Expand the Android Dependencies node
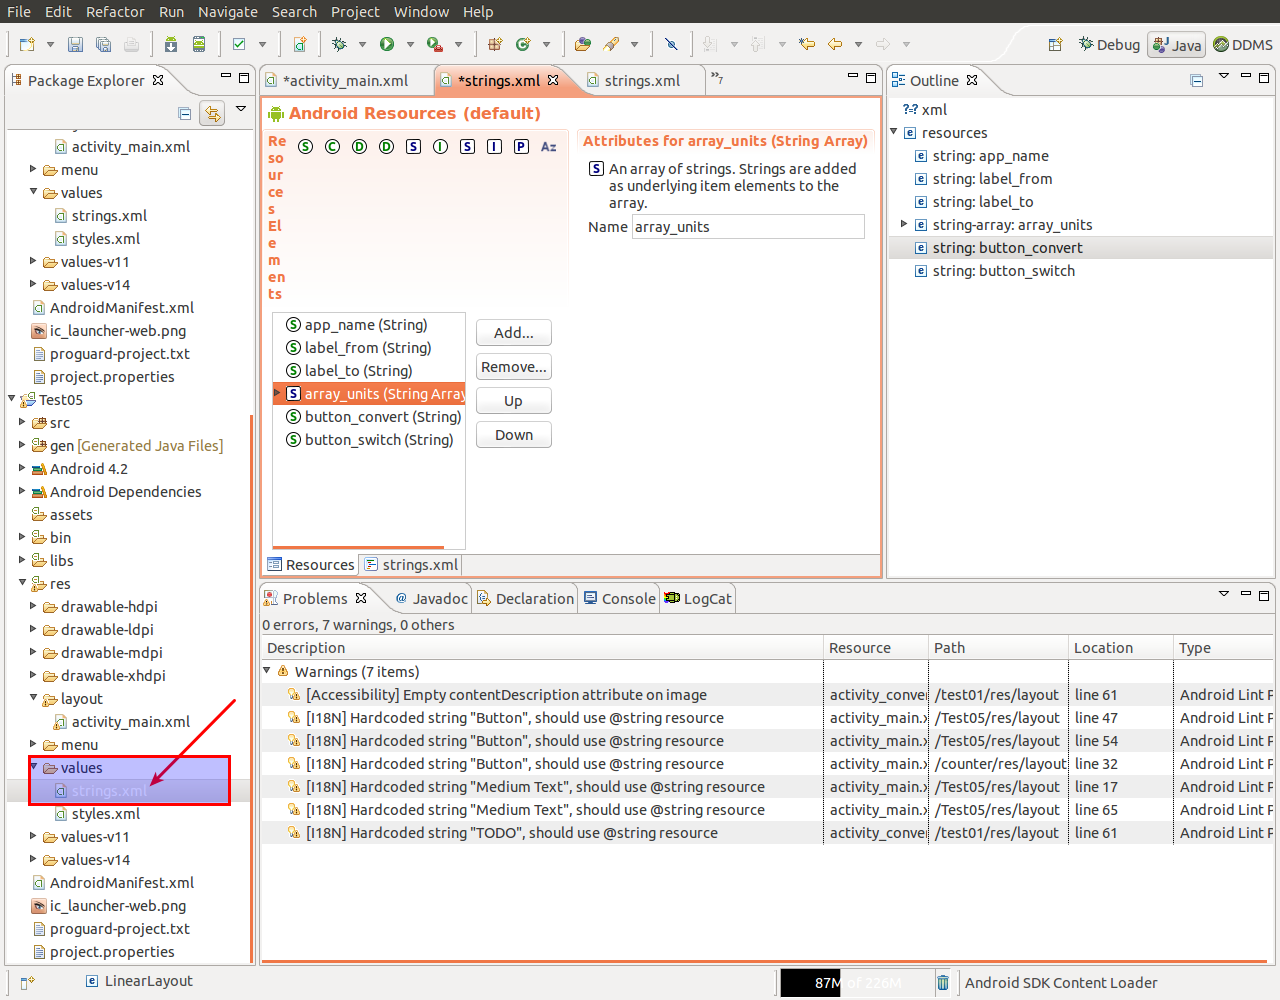This screenshot has height=1000, width=1280. [22, 491]
